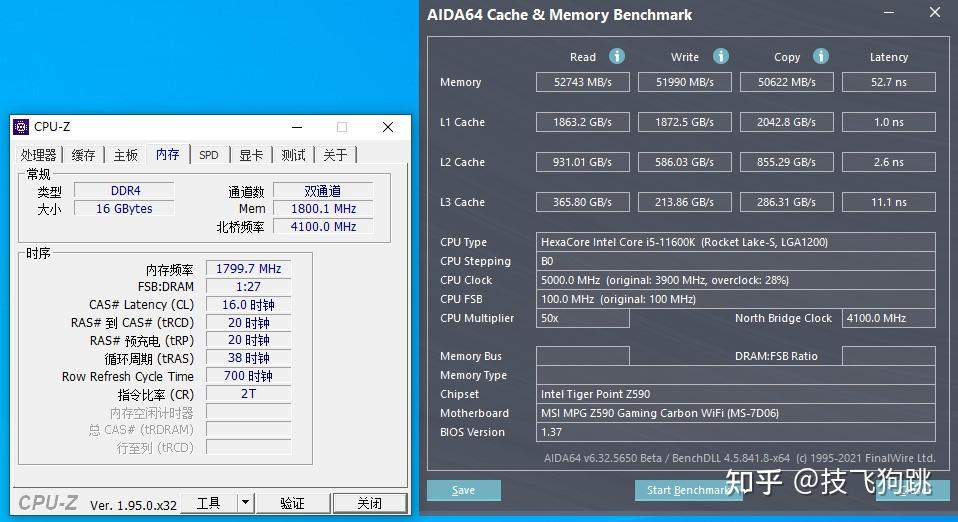The height and width of the screenshot is (522, 958).
Task: Open the 测试 tab in CPU-Z
Action: (x=293, y=155)
